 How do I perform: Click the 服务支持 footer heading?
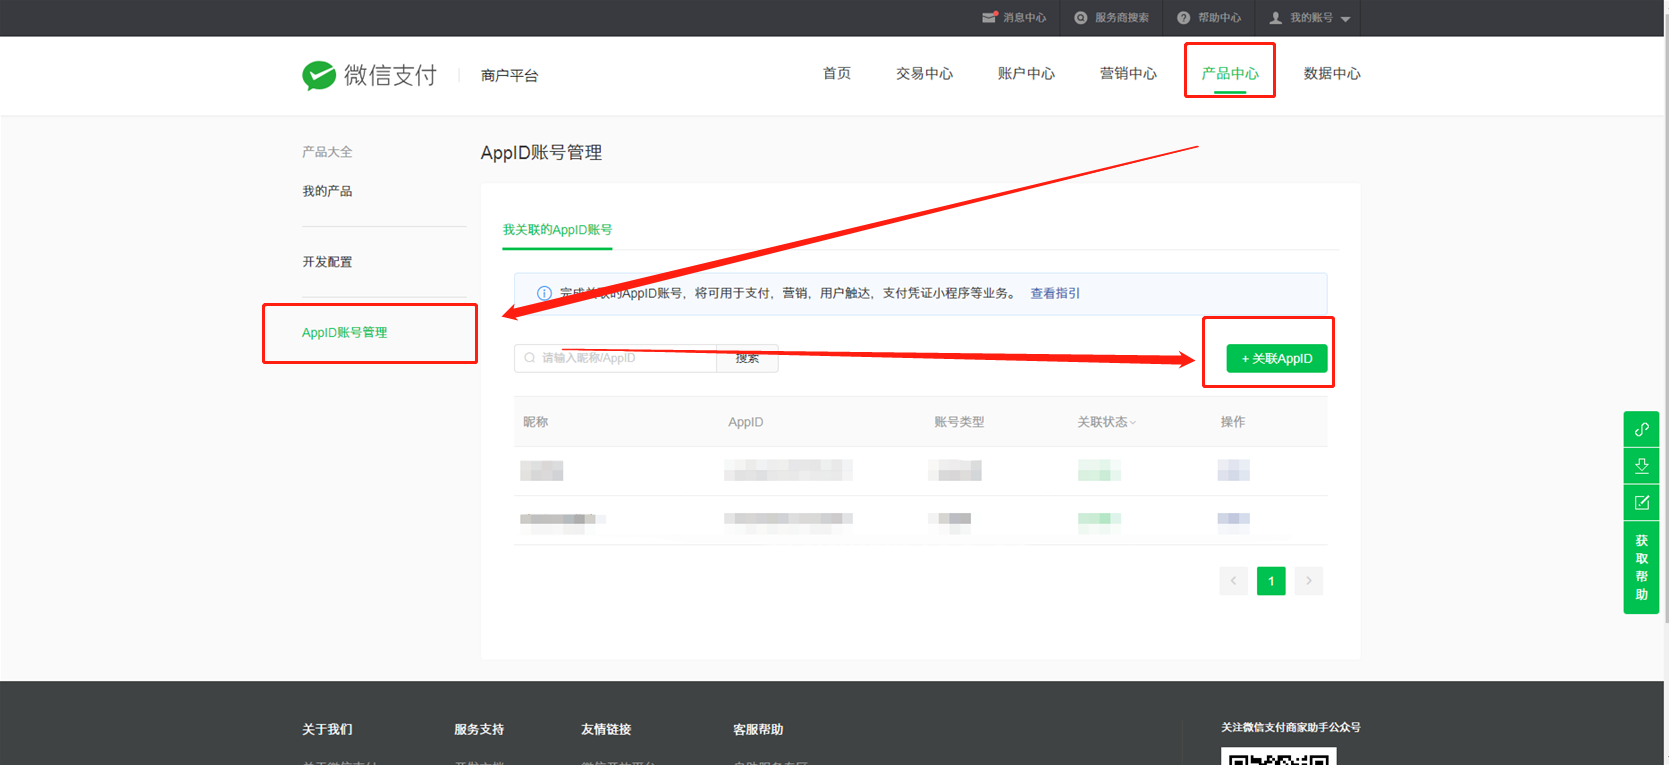coord(479,730)
